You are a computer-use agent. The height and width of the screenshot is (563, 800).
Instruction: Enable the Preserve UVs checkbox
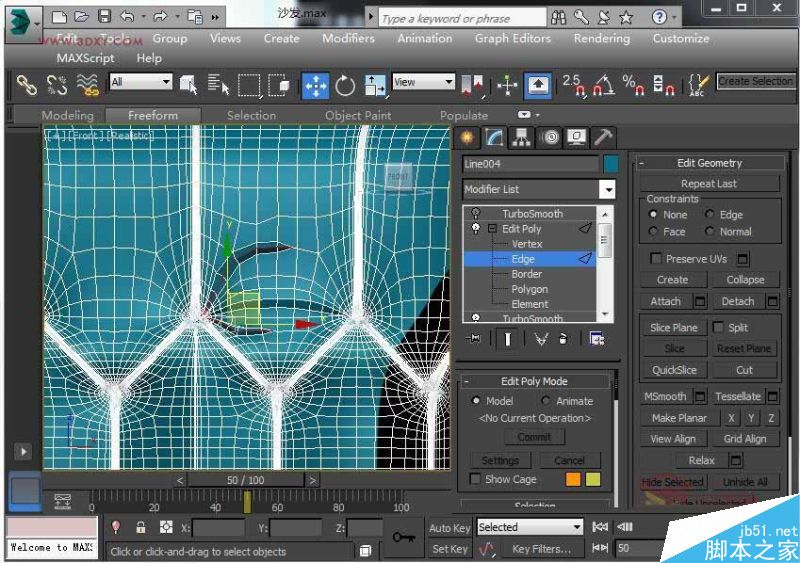(656, 258)
